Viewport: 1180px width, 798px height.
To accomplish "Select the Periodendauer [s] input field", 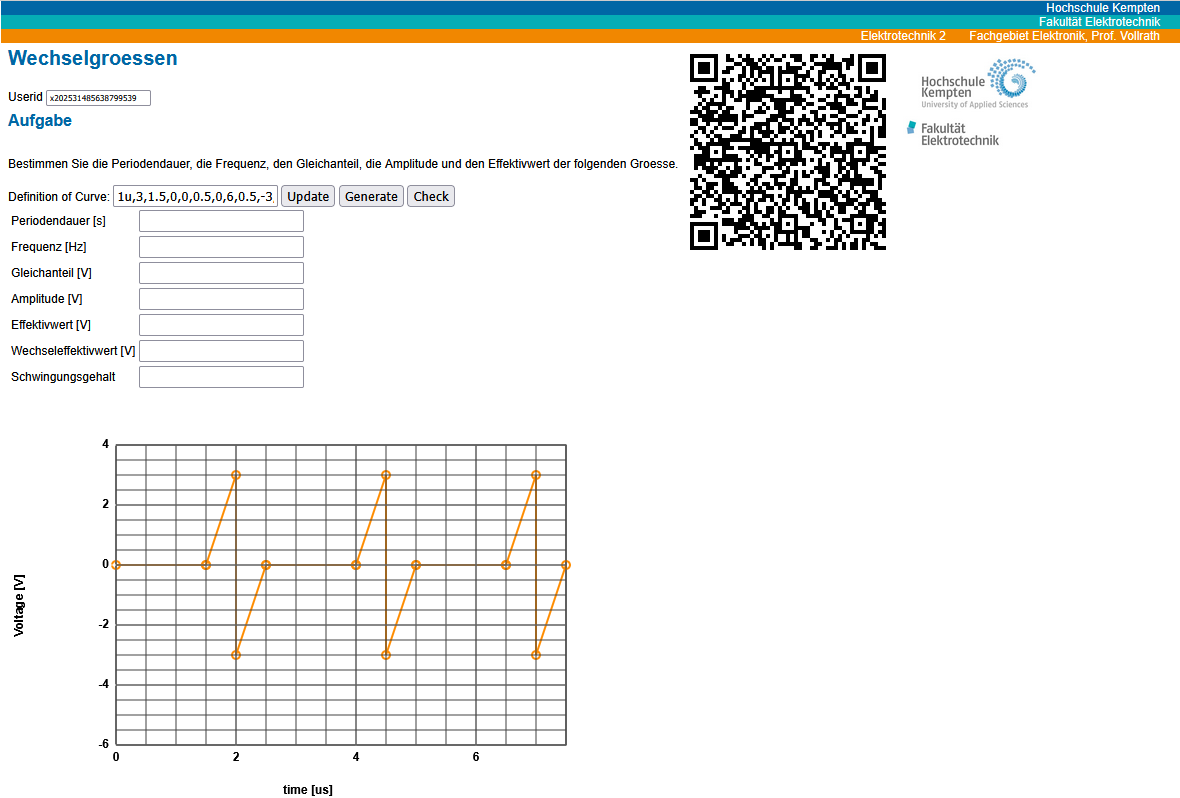I will [x=221, y=221].
